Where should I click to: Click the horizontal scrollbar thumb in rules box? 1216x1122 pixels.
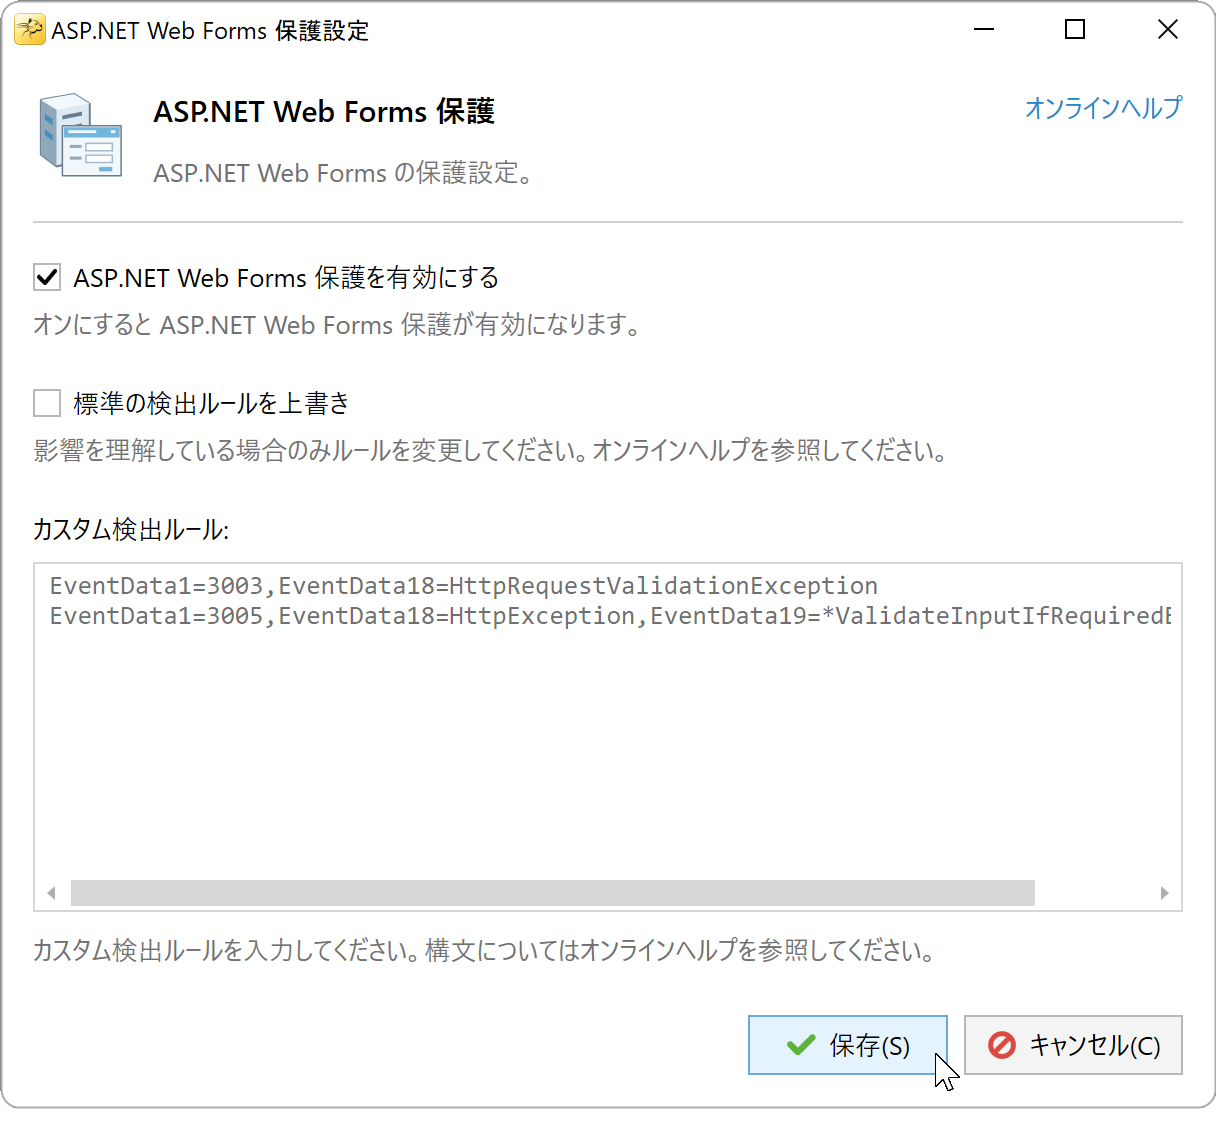click(x=553, y=893)
